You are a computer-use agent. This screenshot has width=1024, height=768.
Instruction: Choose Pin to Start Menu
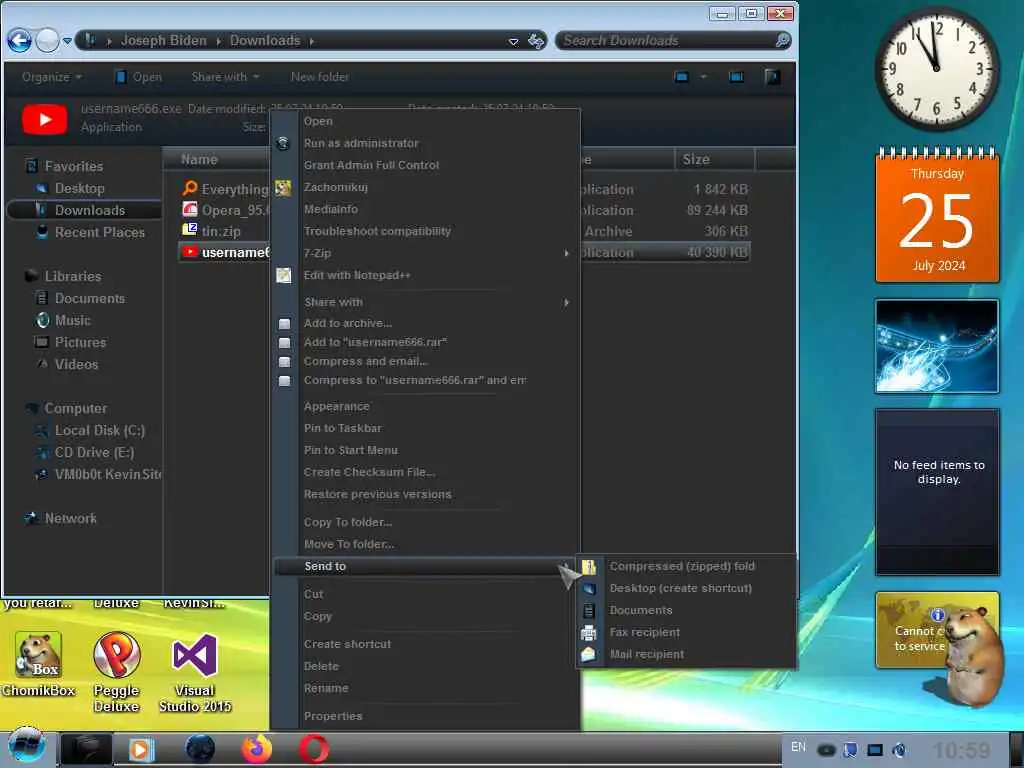point(350,451)
